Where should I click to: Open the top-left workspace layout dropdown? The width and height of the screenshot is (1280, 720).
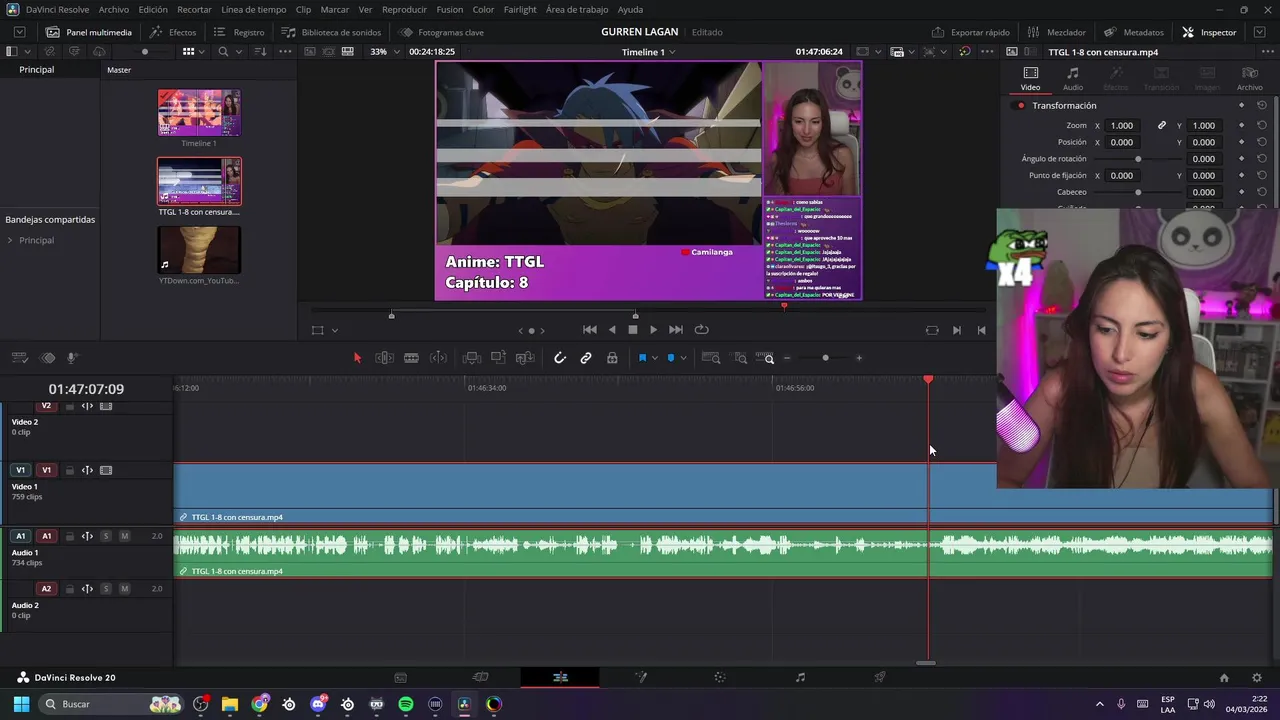click(x=19, y=32)
